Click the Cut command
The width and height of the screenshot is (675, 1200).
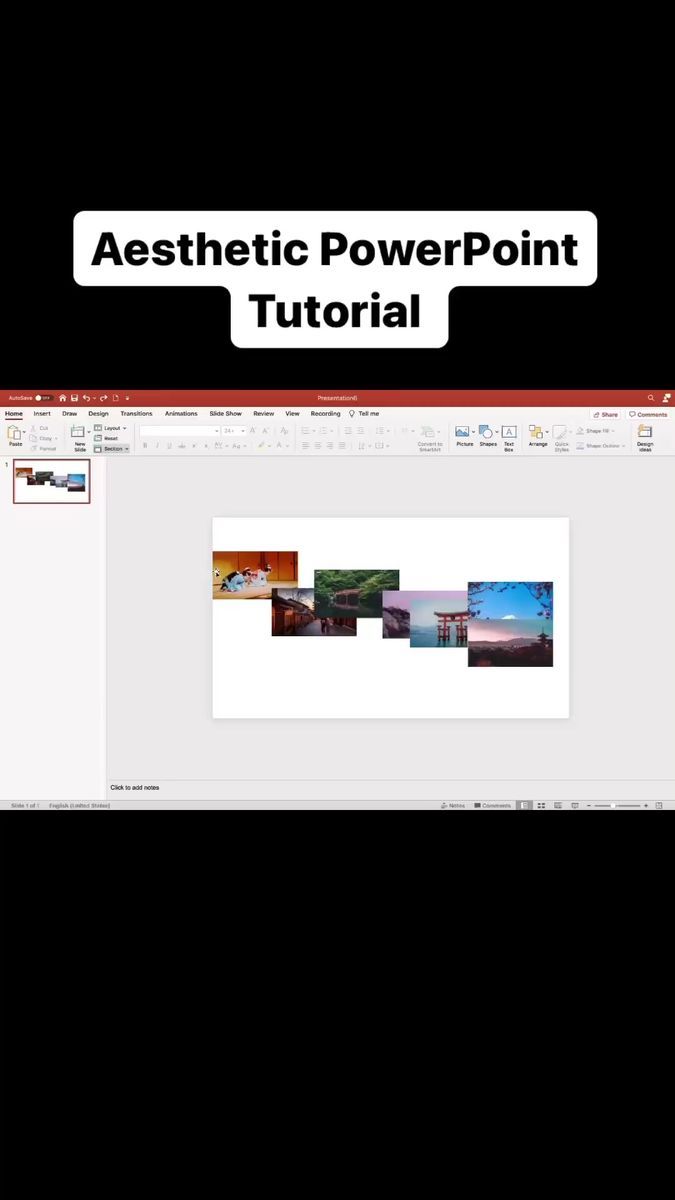[x=39, y=428]
